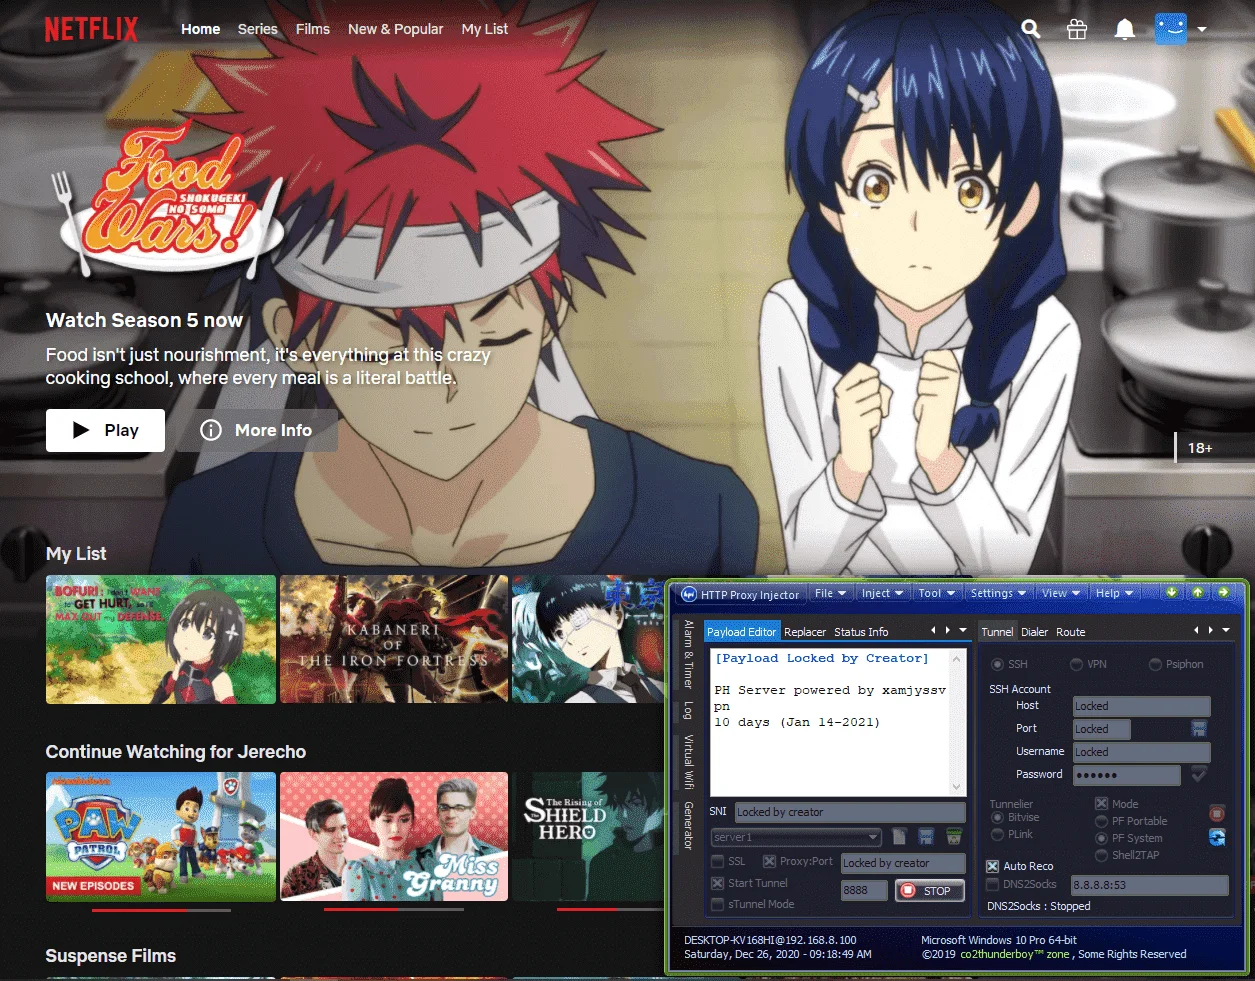Click the green up-arrow title bar icon
This screenshot has height=981, width=1255.
(1197, 593)
